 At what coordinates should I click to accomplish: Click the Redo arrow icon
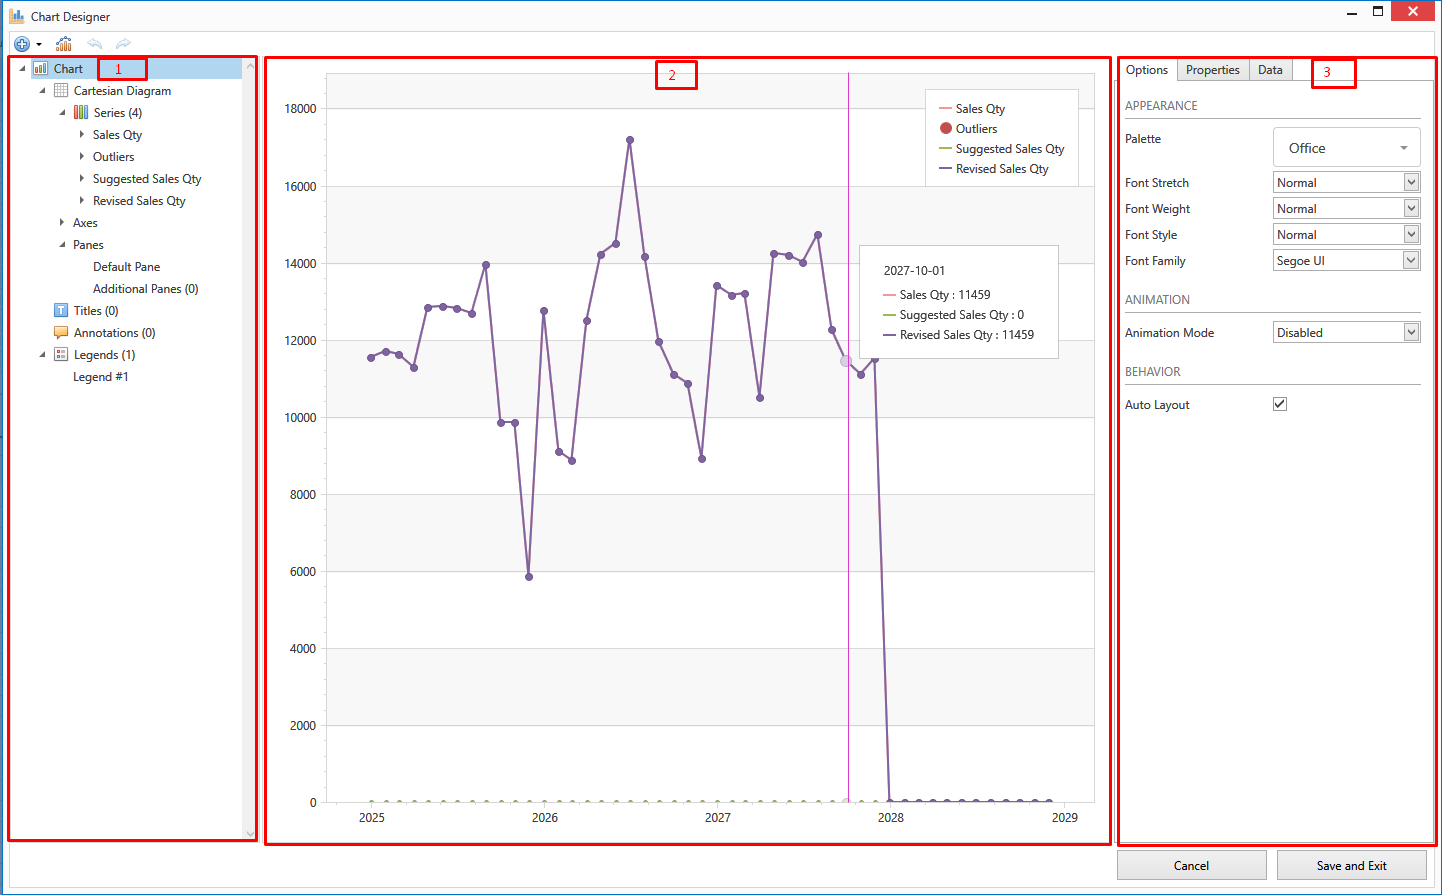pos(123,44)
